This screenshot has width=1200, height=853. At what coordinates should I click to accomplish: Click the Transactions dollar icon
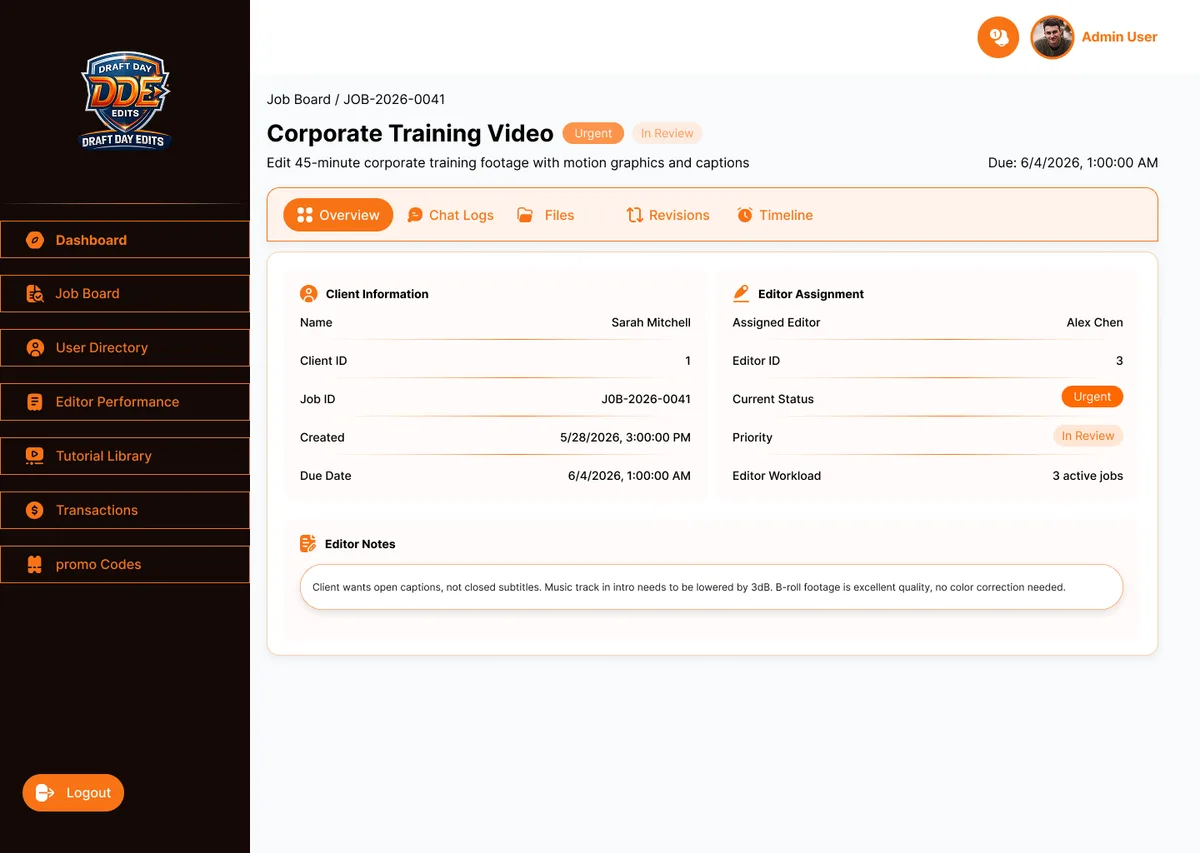pyautogui.click(x=35, y=510)
